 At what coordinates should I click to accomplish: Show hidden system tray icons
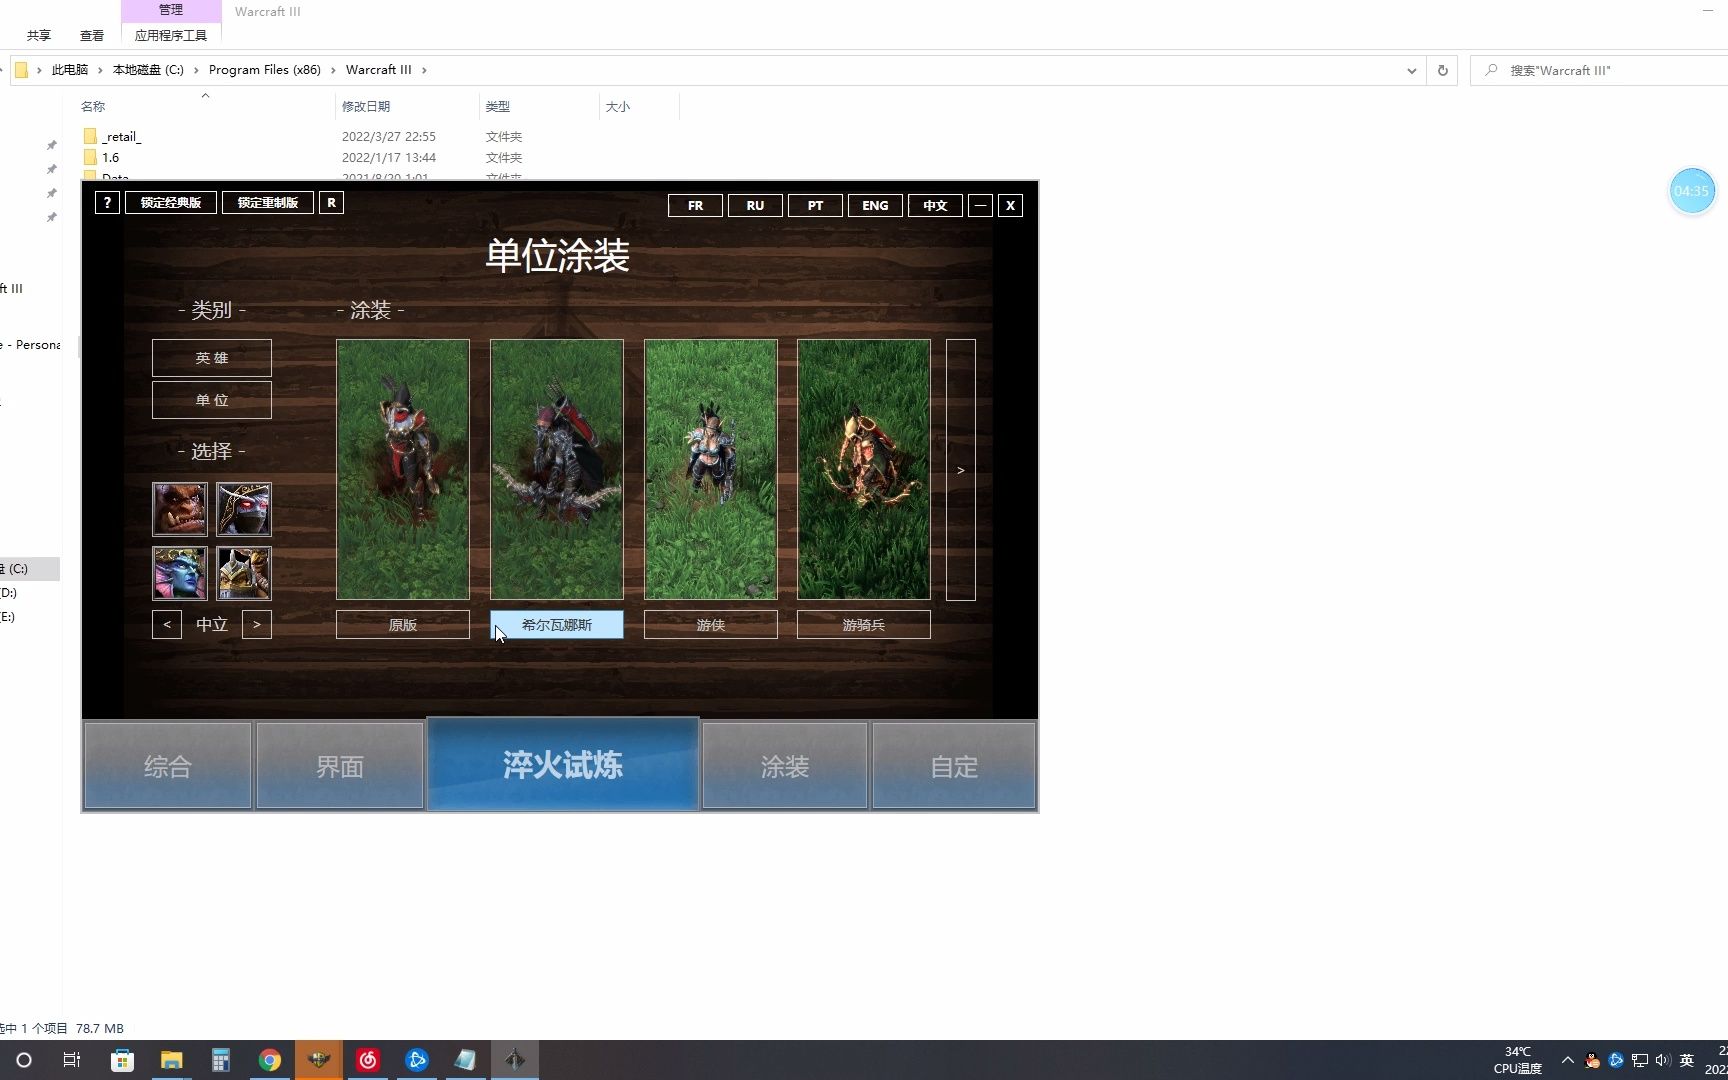click(x=1567, y=1060)
